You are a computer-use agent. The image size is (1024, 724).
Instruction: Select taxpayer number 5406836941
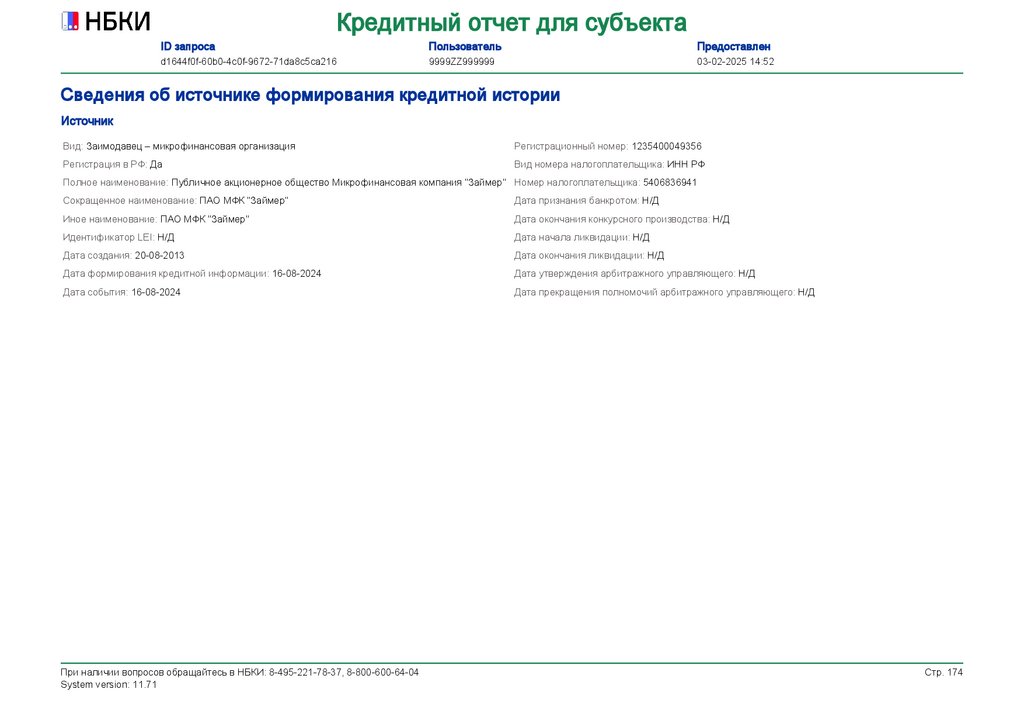click(669, 183)
